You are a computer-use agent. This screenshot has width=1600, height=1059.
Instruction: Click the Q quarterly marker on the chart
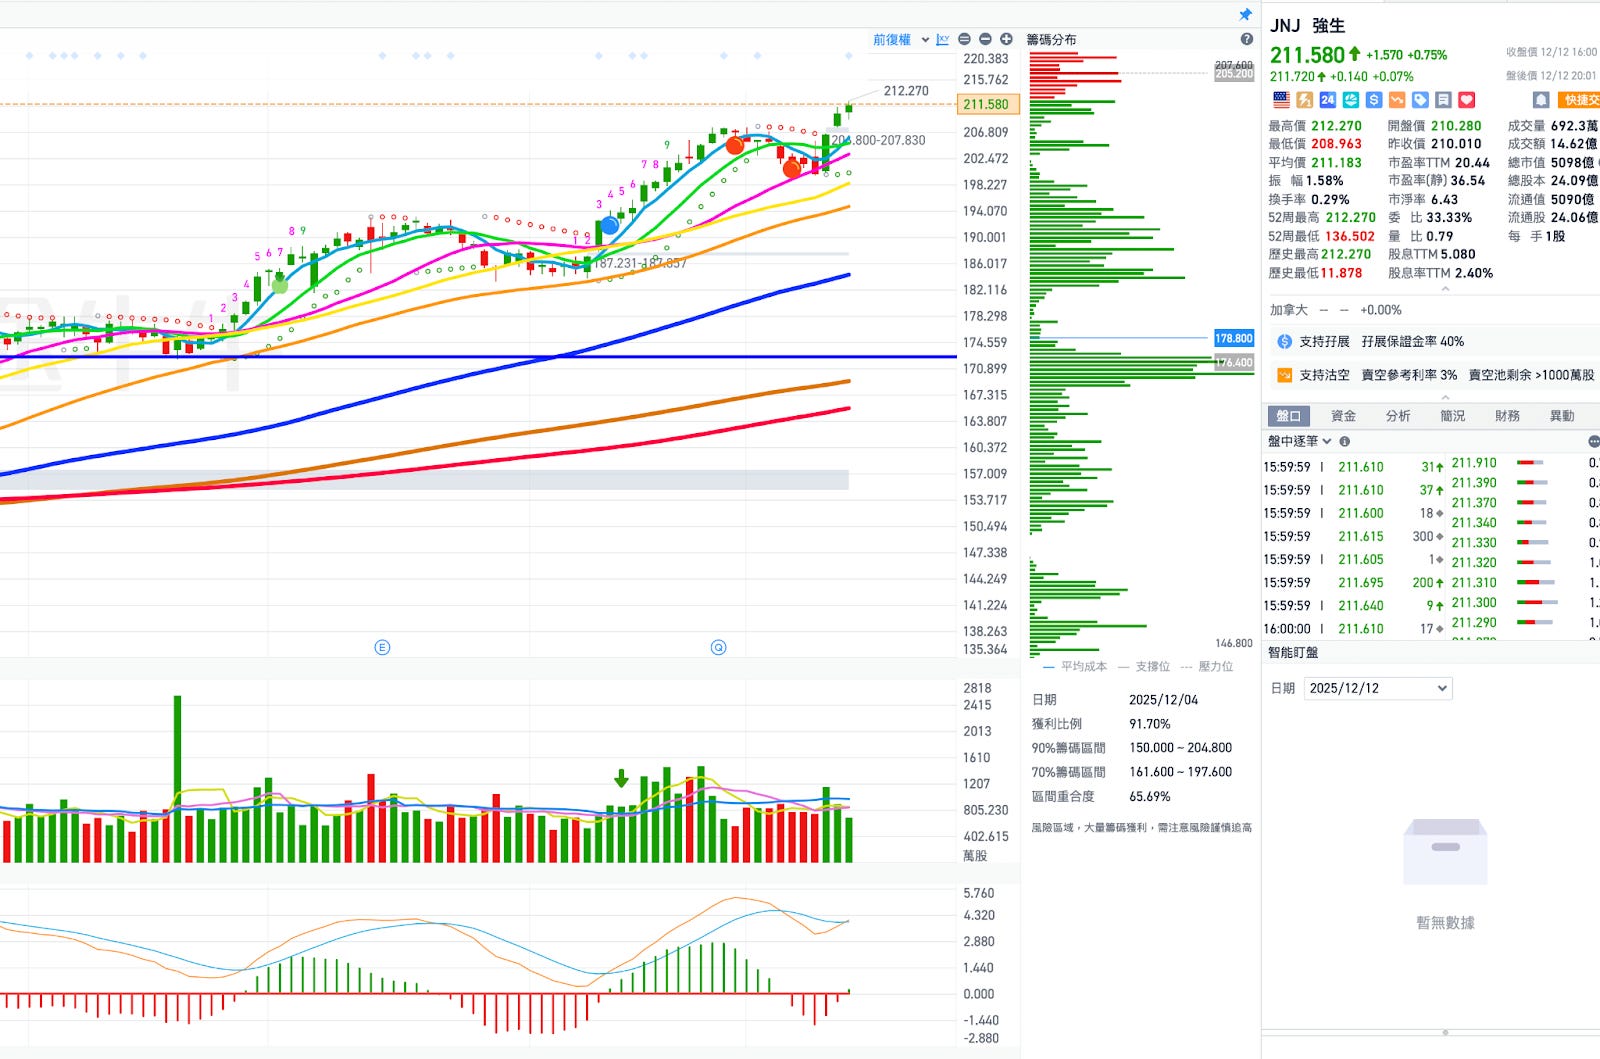coord(718,647)
